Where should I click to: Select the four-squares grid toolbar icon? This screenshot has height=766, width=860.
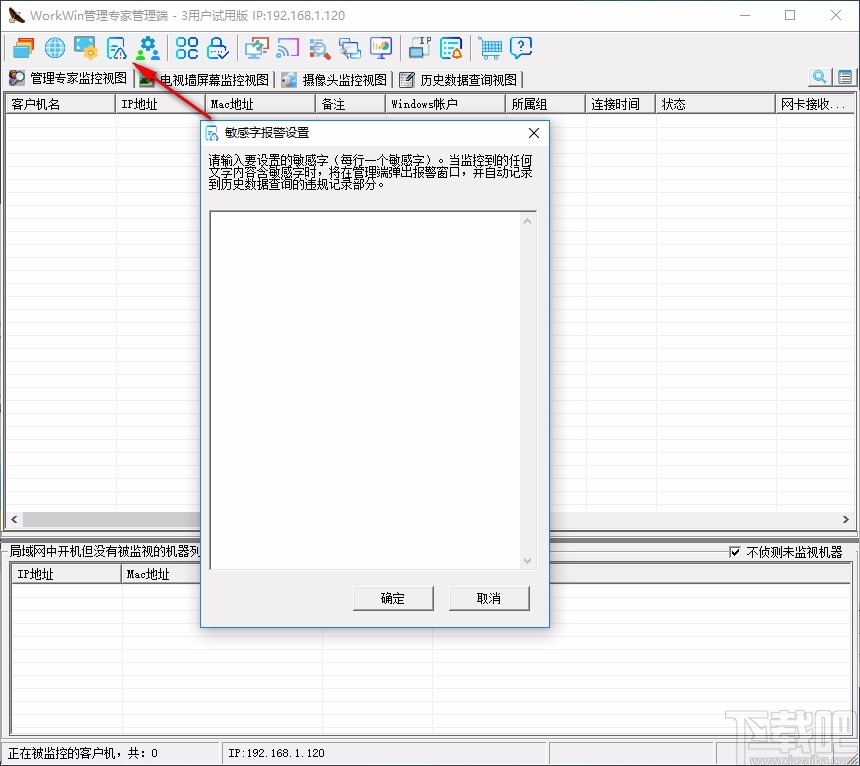[x=187, y=48]
